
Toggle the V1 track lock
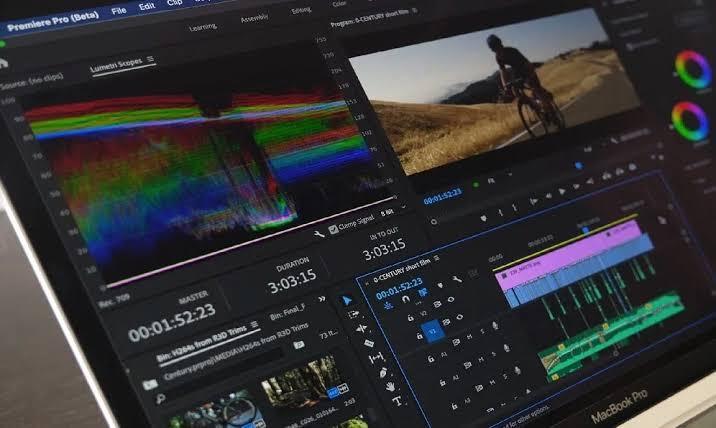click(x=420, y=336)
